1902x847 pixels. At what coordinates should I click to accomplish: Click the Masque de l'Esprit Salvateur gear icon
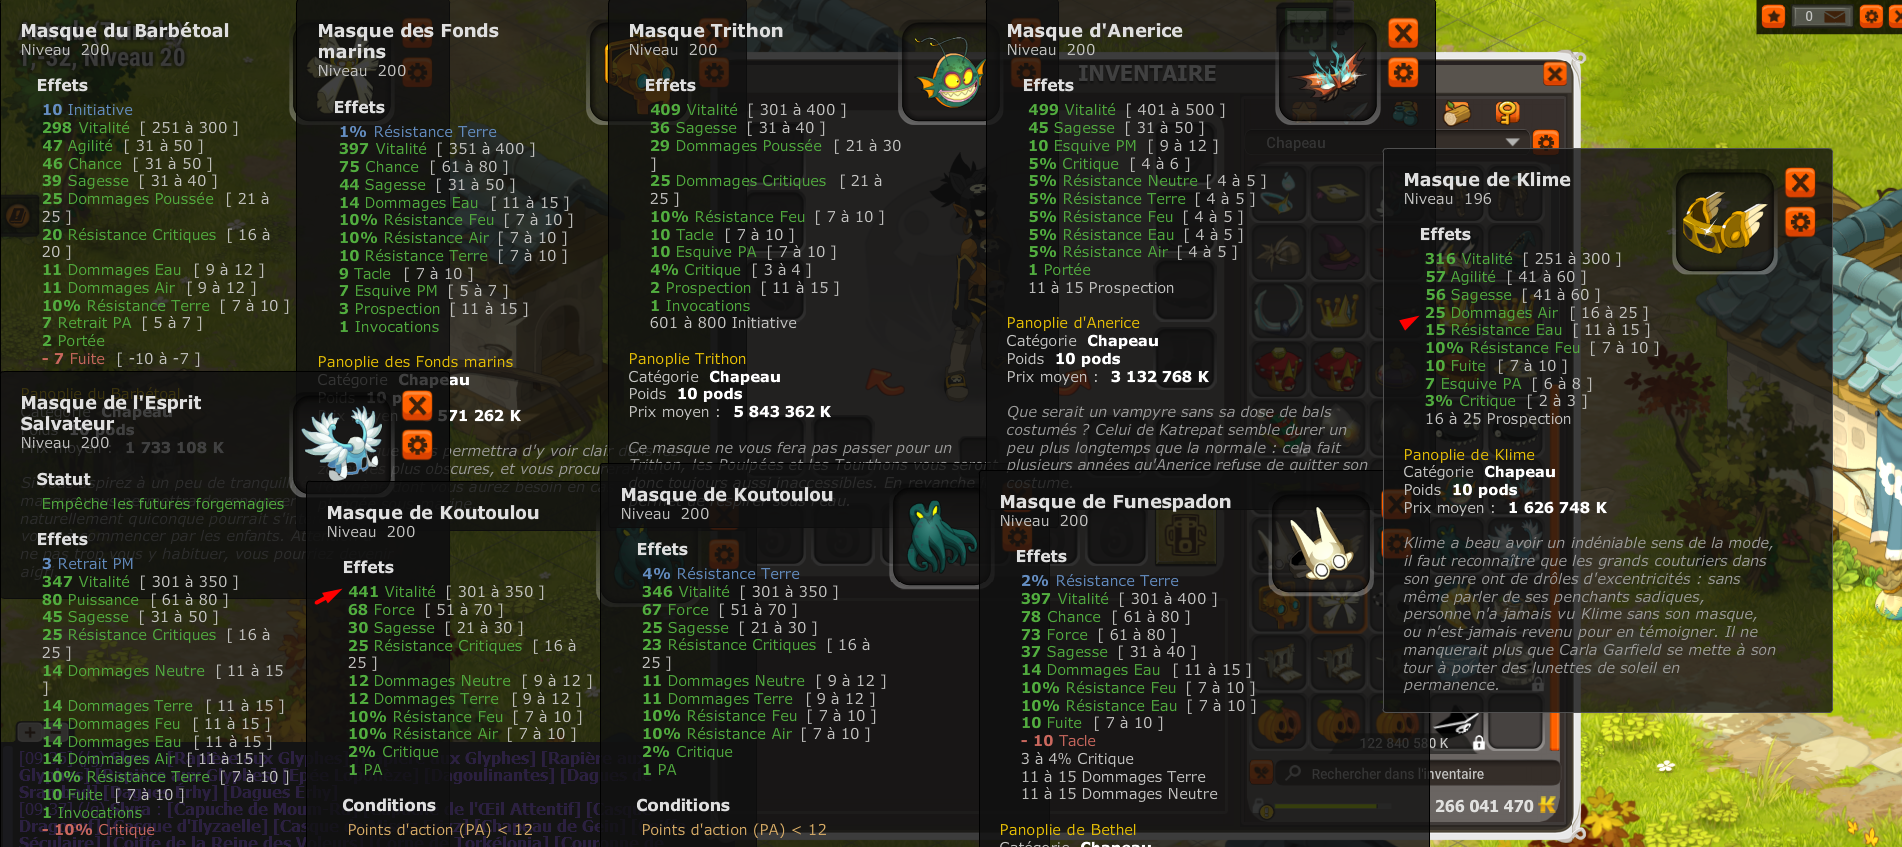[417, 445]
